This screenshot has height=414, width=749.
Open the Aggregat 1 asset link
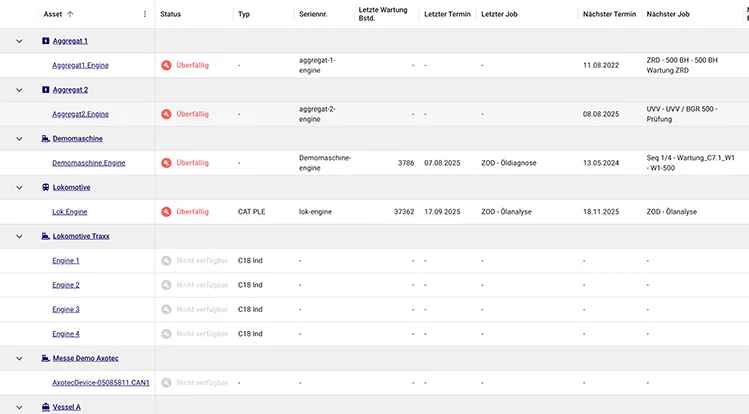[70, 41]
